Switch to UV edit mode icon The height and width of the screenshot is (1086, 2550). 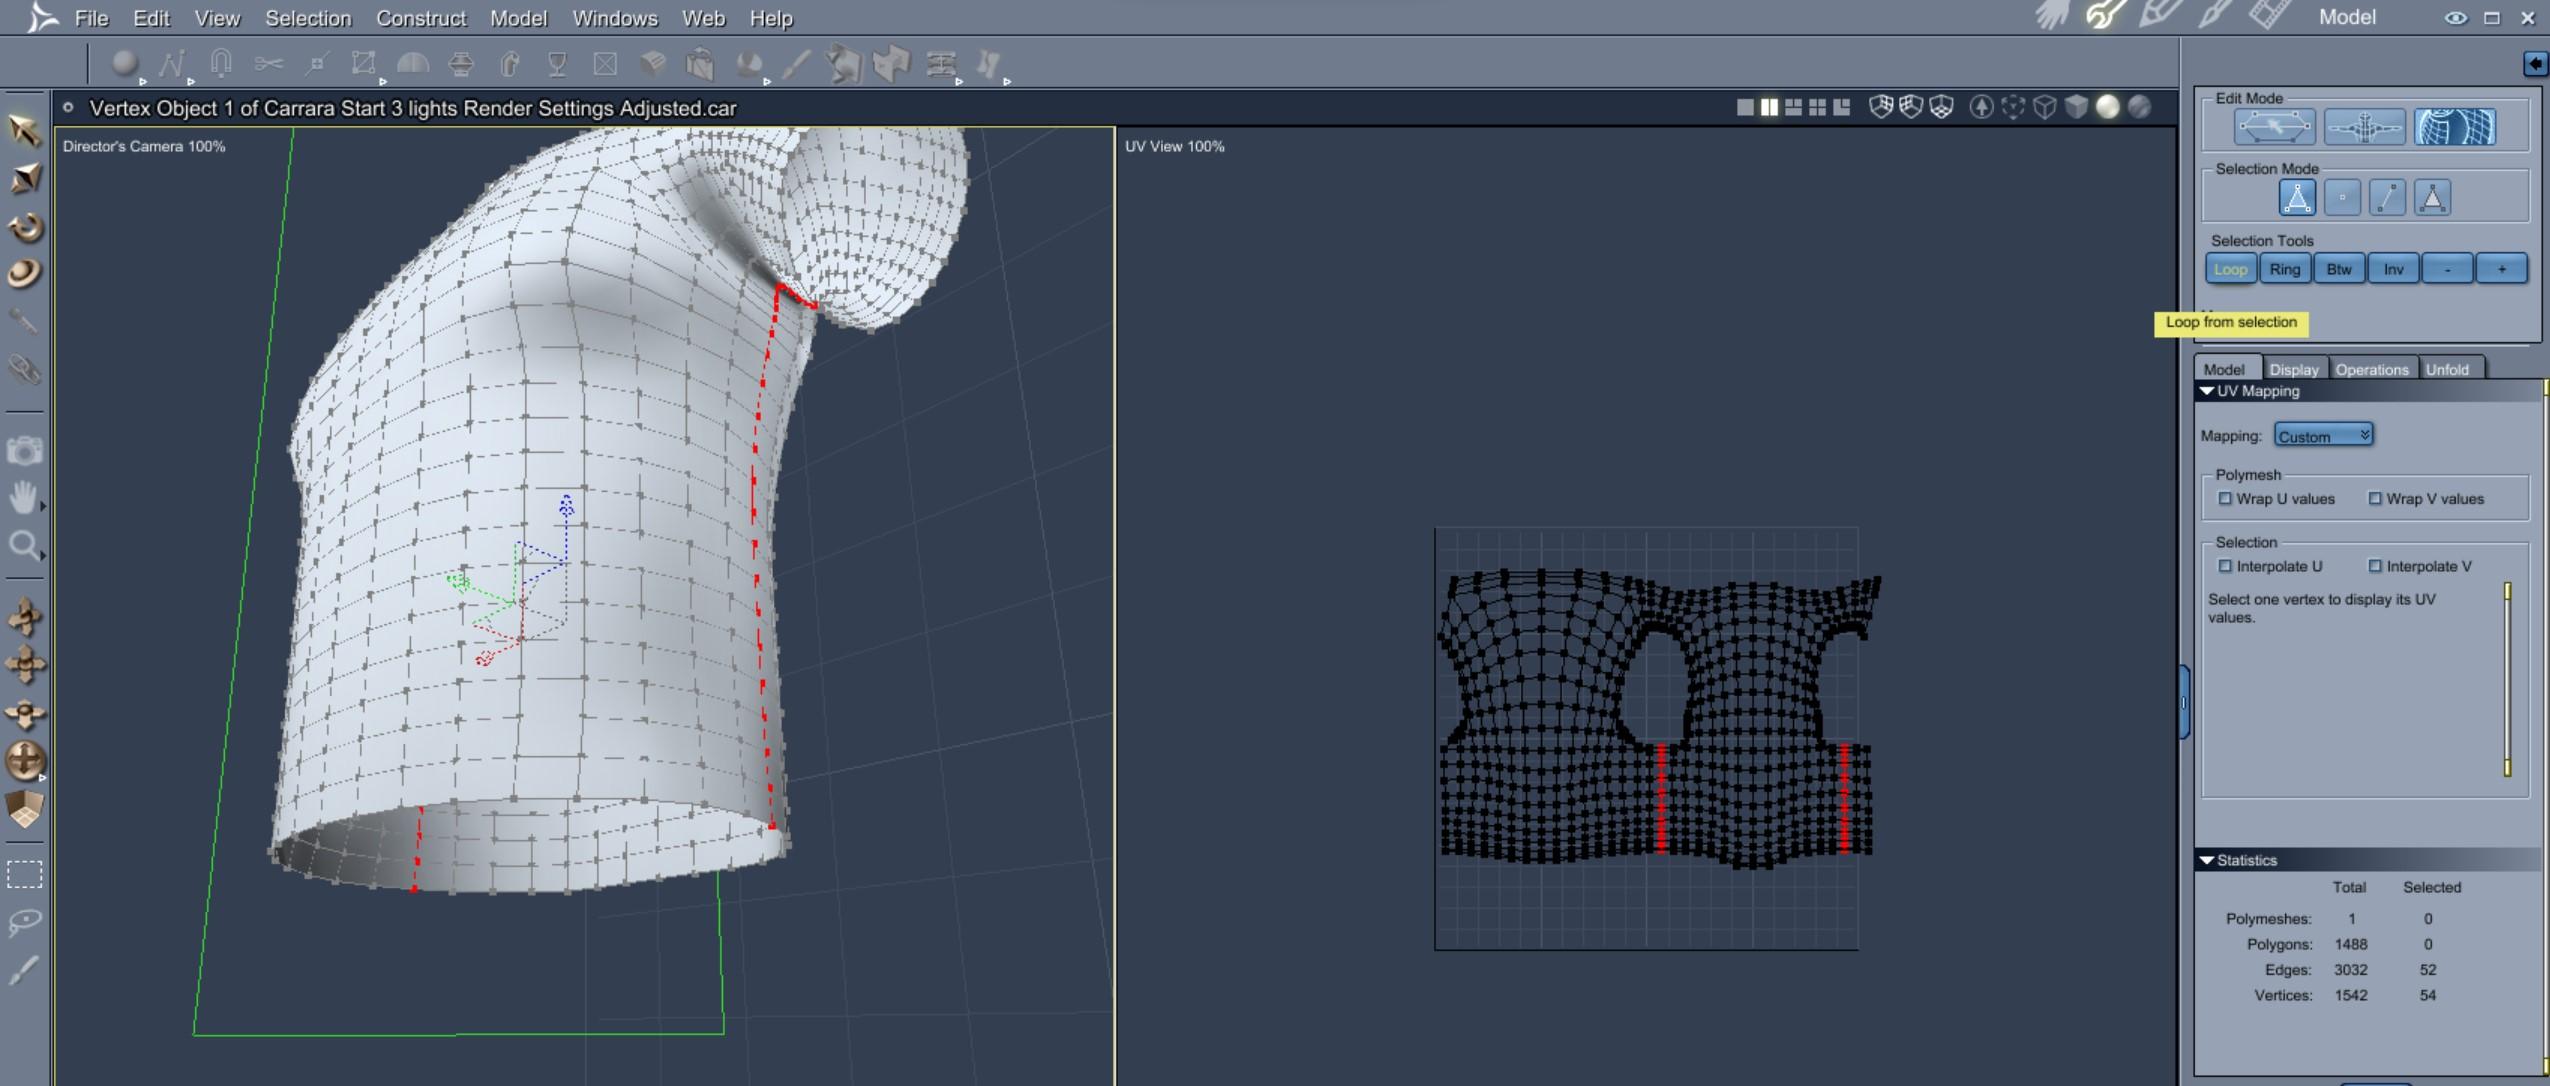coord(2454,127)
